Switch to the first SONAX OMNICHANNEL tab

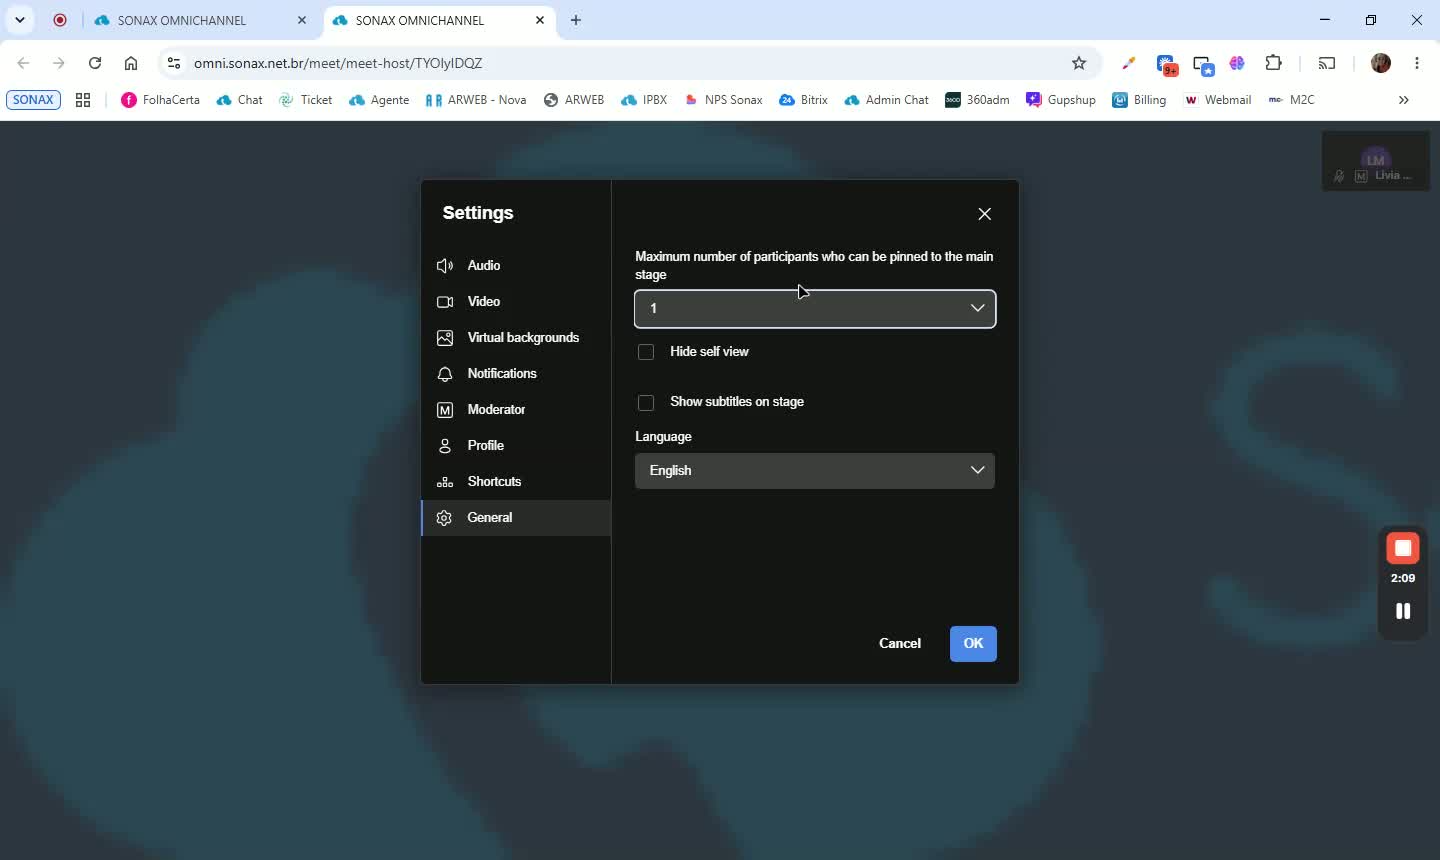[x=182, y=20]
